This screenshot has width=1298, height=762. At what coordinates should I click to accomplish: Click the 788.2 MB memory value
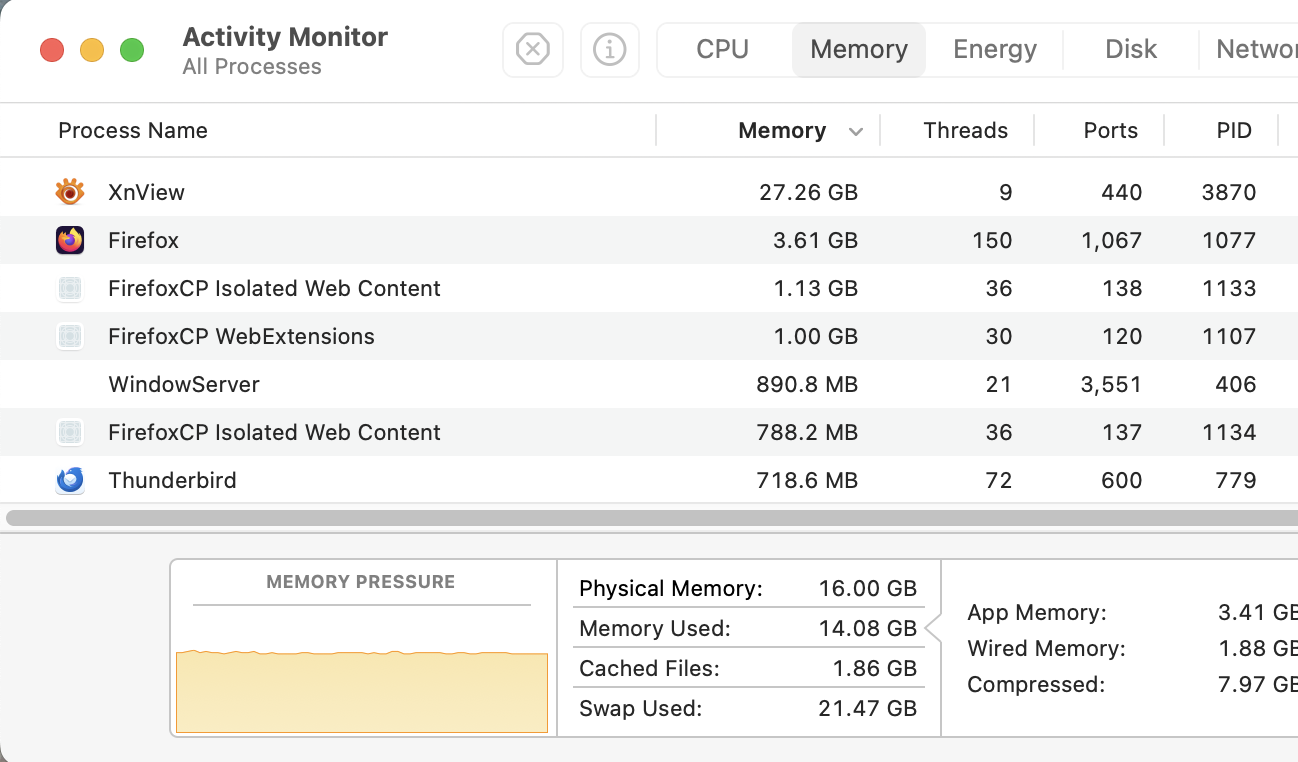coord(807,432)
